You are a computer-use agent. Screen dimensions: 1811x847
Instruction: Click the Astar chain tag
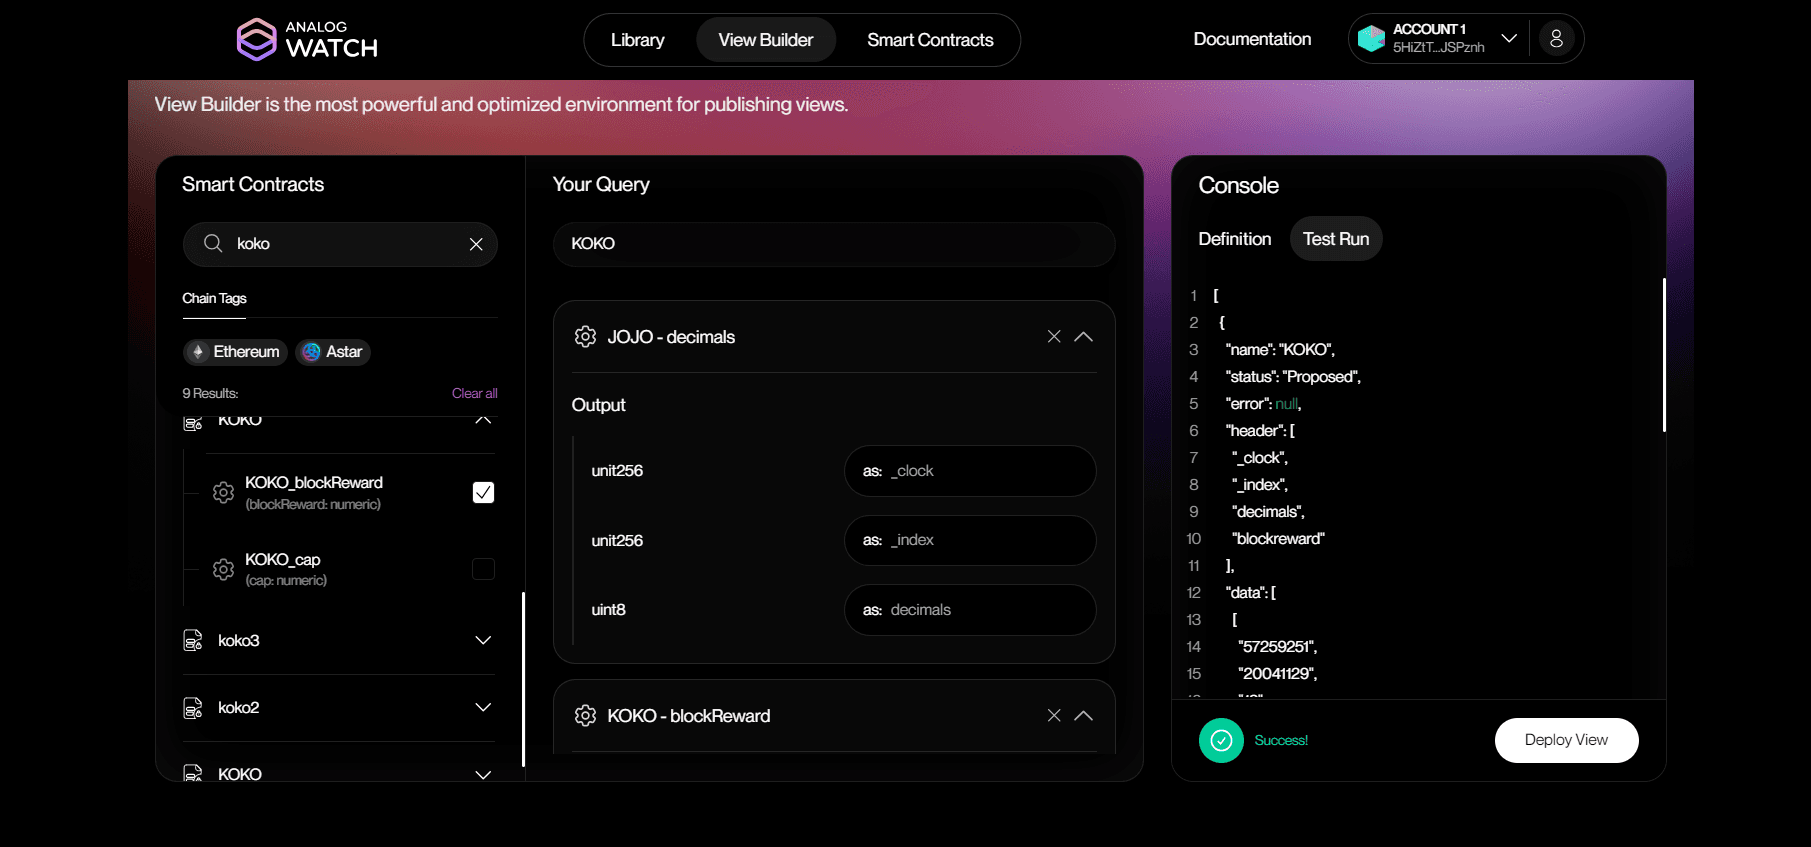click(333, 352)
